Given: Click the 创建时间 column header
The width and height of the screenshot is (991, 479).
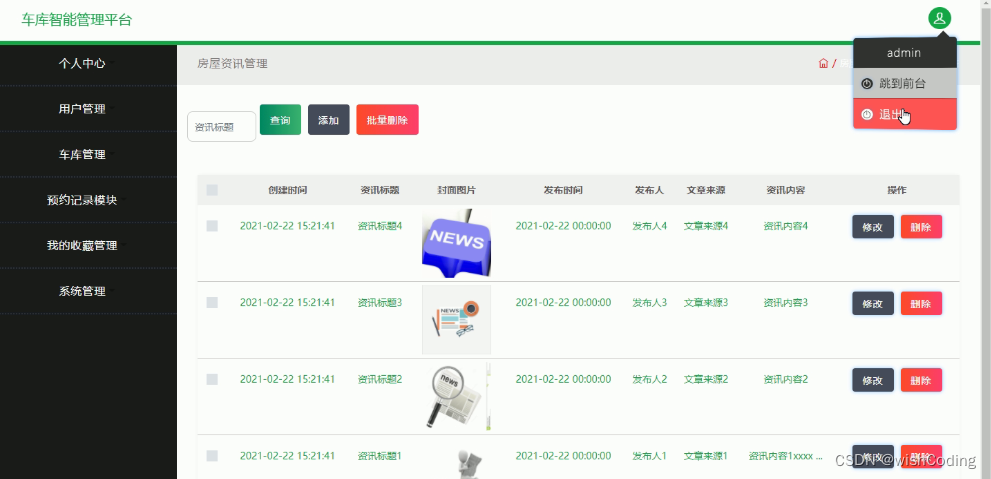Looking at the screenshot, I should (288, 190).
